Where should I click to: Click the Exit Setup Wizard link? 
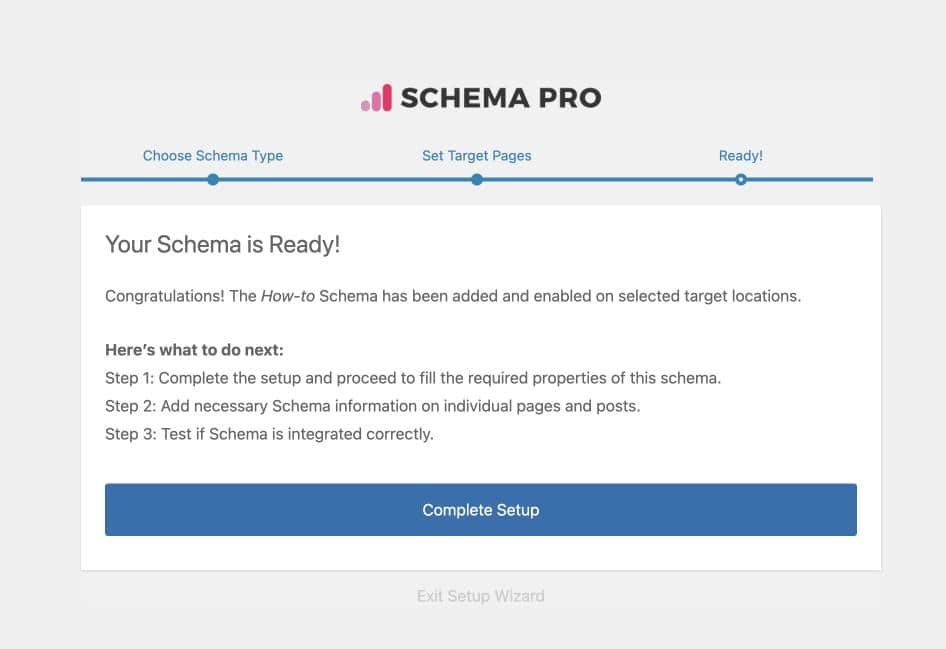click(480, 596)
